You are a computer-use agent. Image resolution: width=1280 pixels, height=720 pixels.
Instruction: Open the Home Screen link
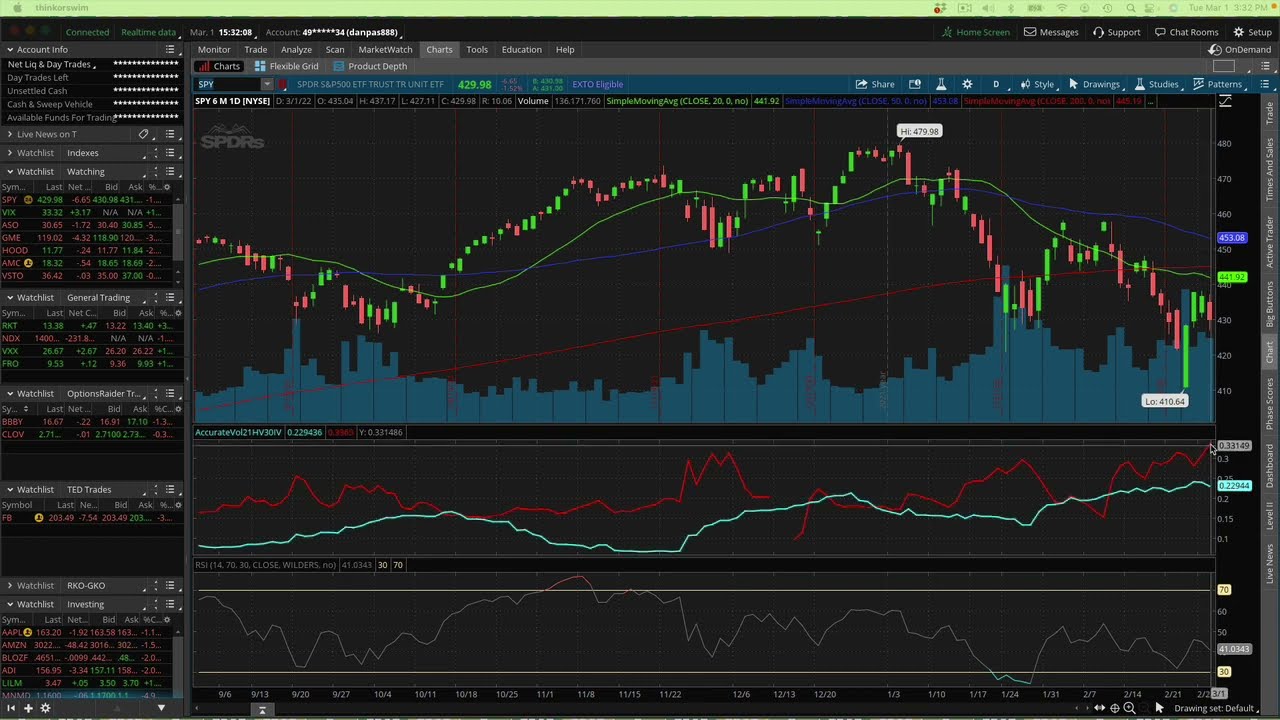pos(976,32)
